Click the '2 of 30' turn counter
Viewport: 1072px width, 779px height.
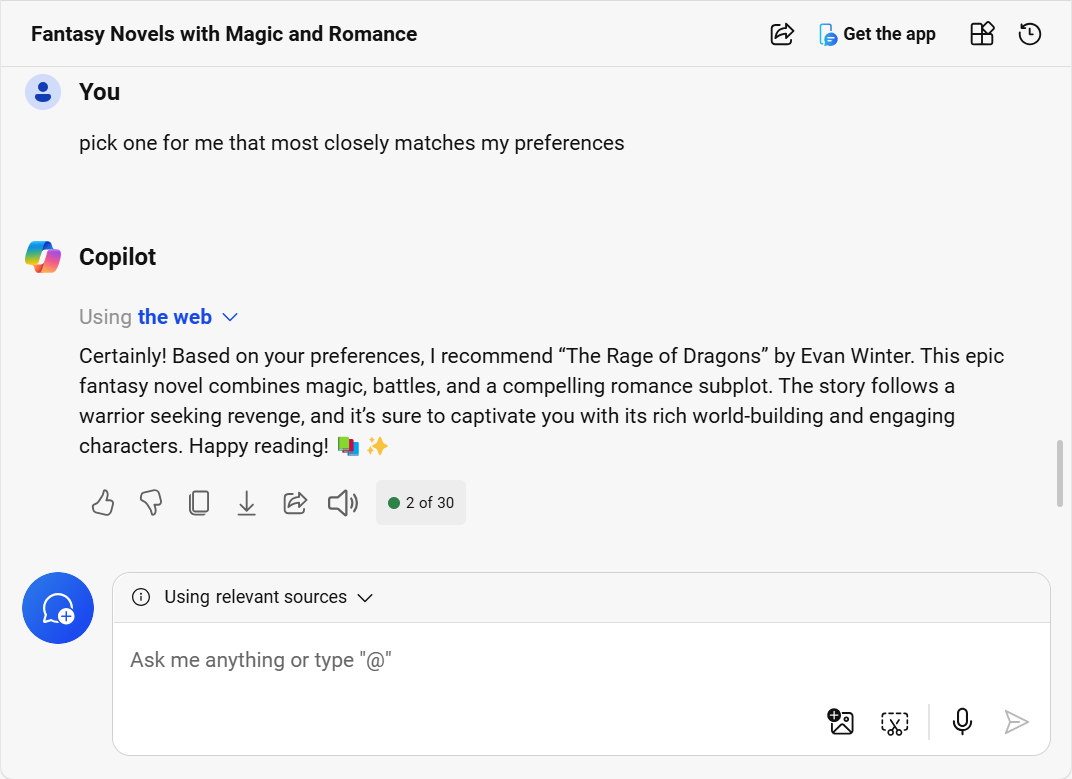pos(421,503)
